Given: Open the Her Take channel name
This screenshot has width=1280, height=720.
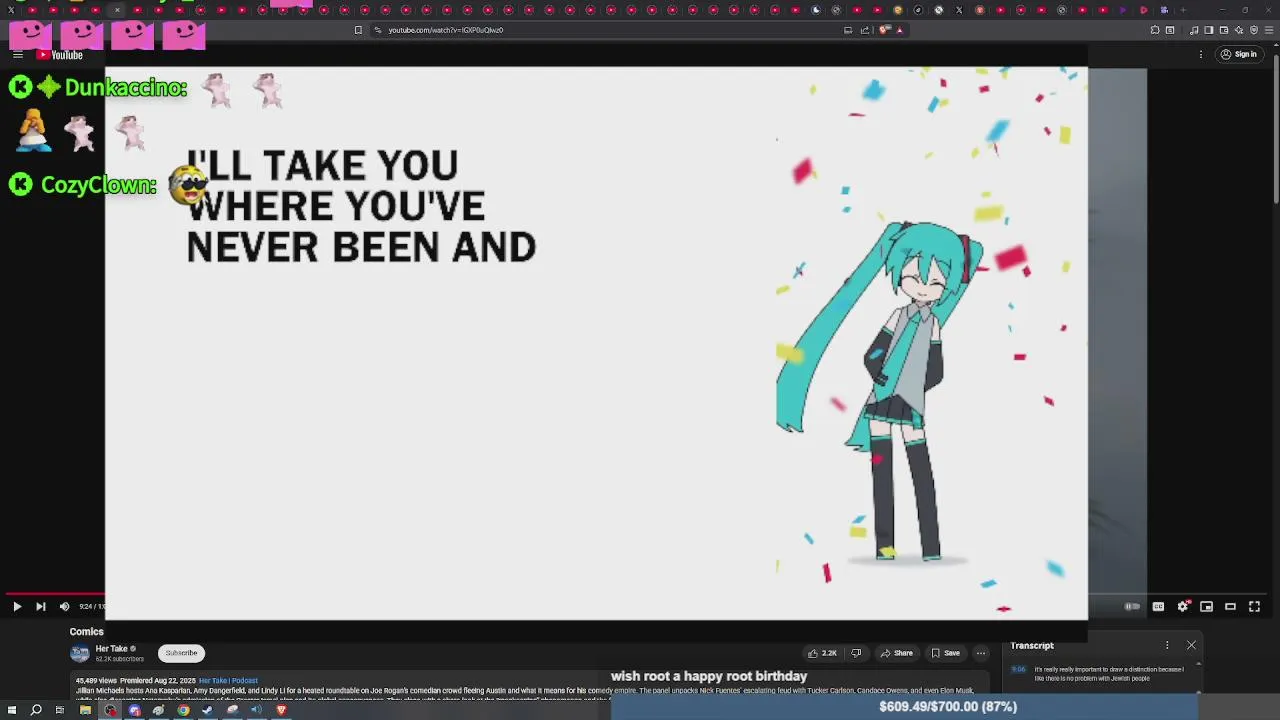Looking at the screenshot, I should 111,649.
